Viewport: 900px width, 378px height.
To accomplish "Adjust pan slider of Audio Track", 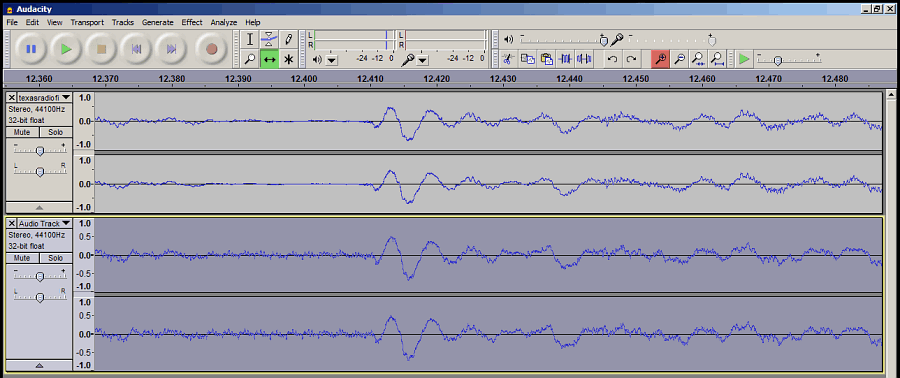I will 40,297.
